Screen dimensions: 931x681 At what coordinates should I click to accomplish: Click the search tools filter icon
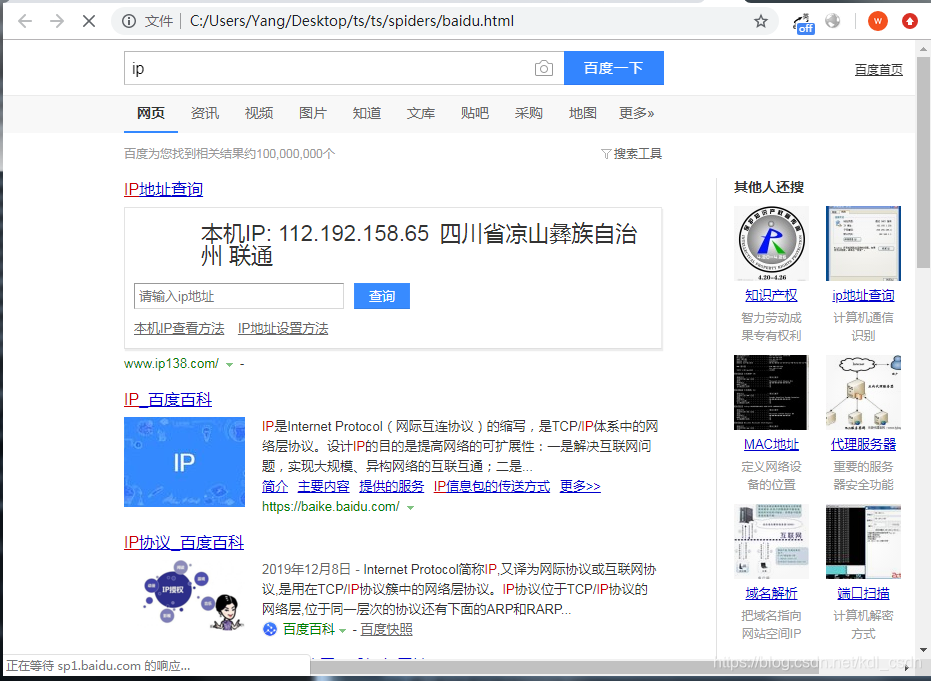606,154
